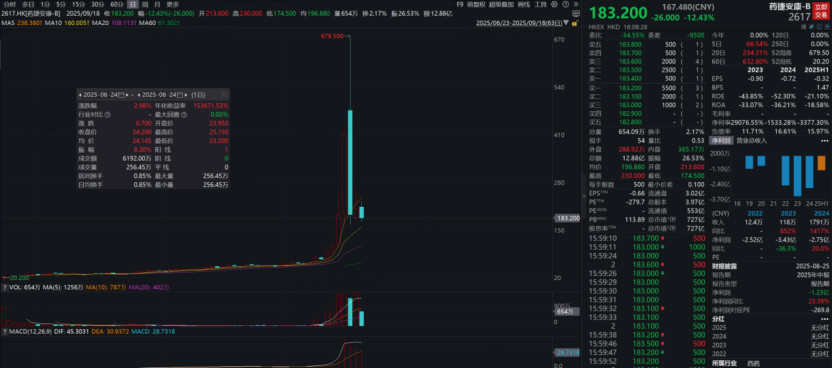832x368 pixels.
Task: Click the pencil note icon beside stock code
Action: [812, 27]
